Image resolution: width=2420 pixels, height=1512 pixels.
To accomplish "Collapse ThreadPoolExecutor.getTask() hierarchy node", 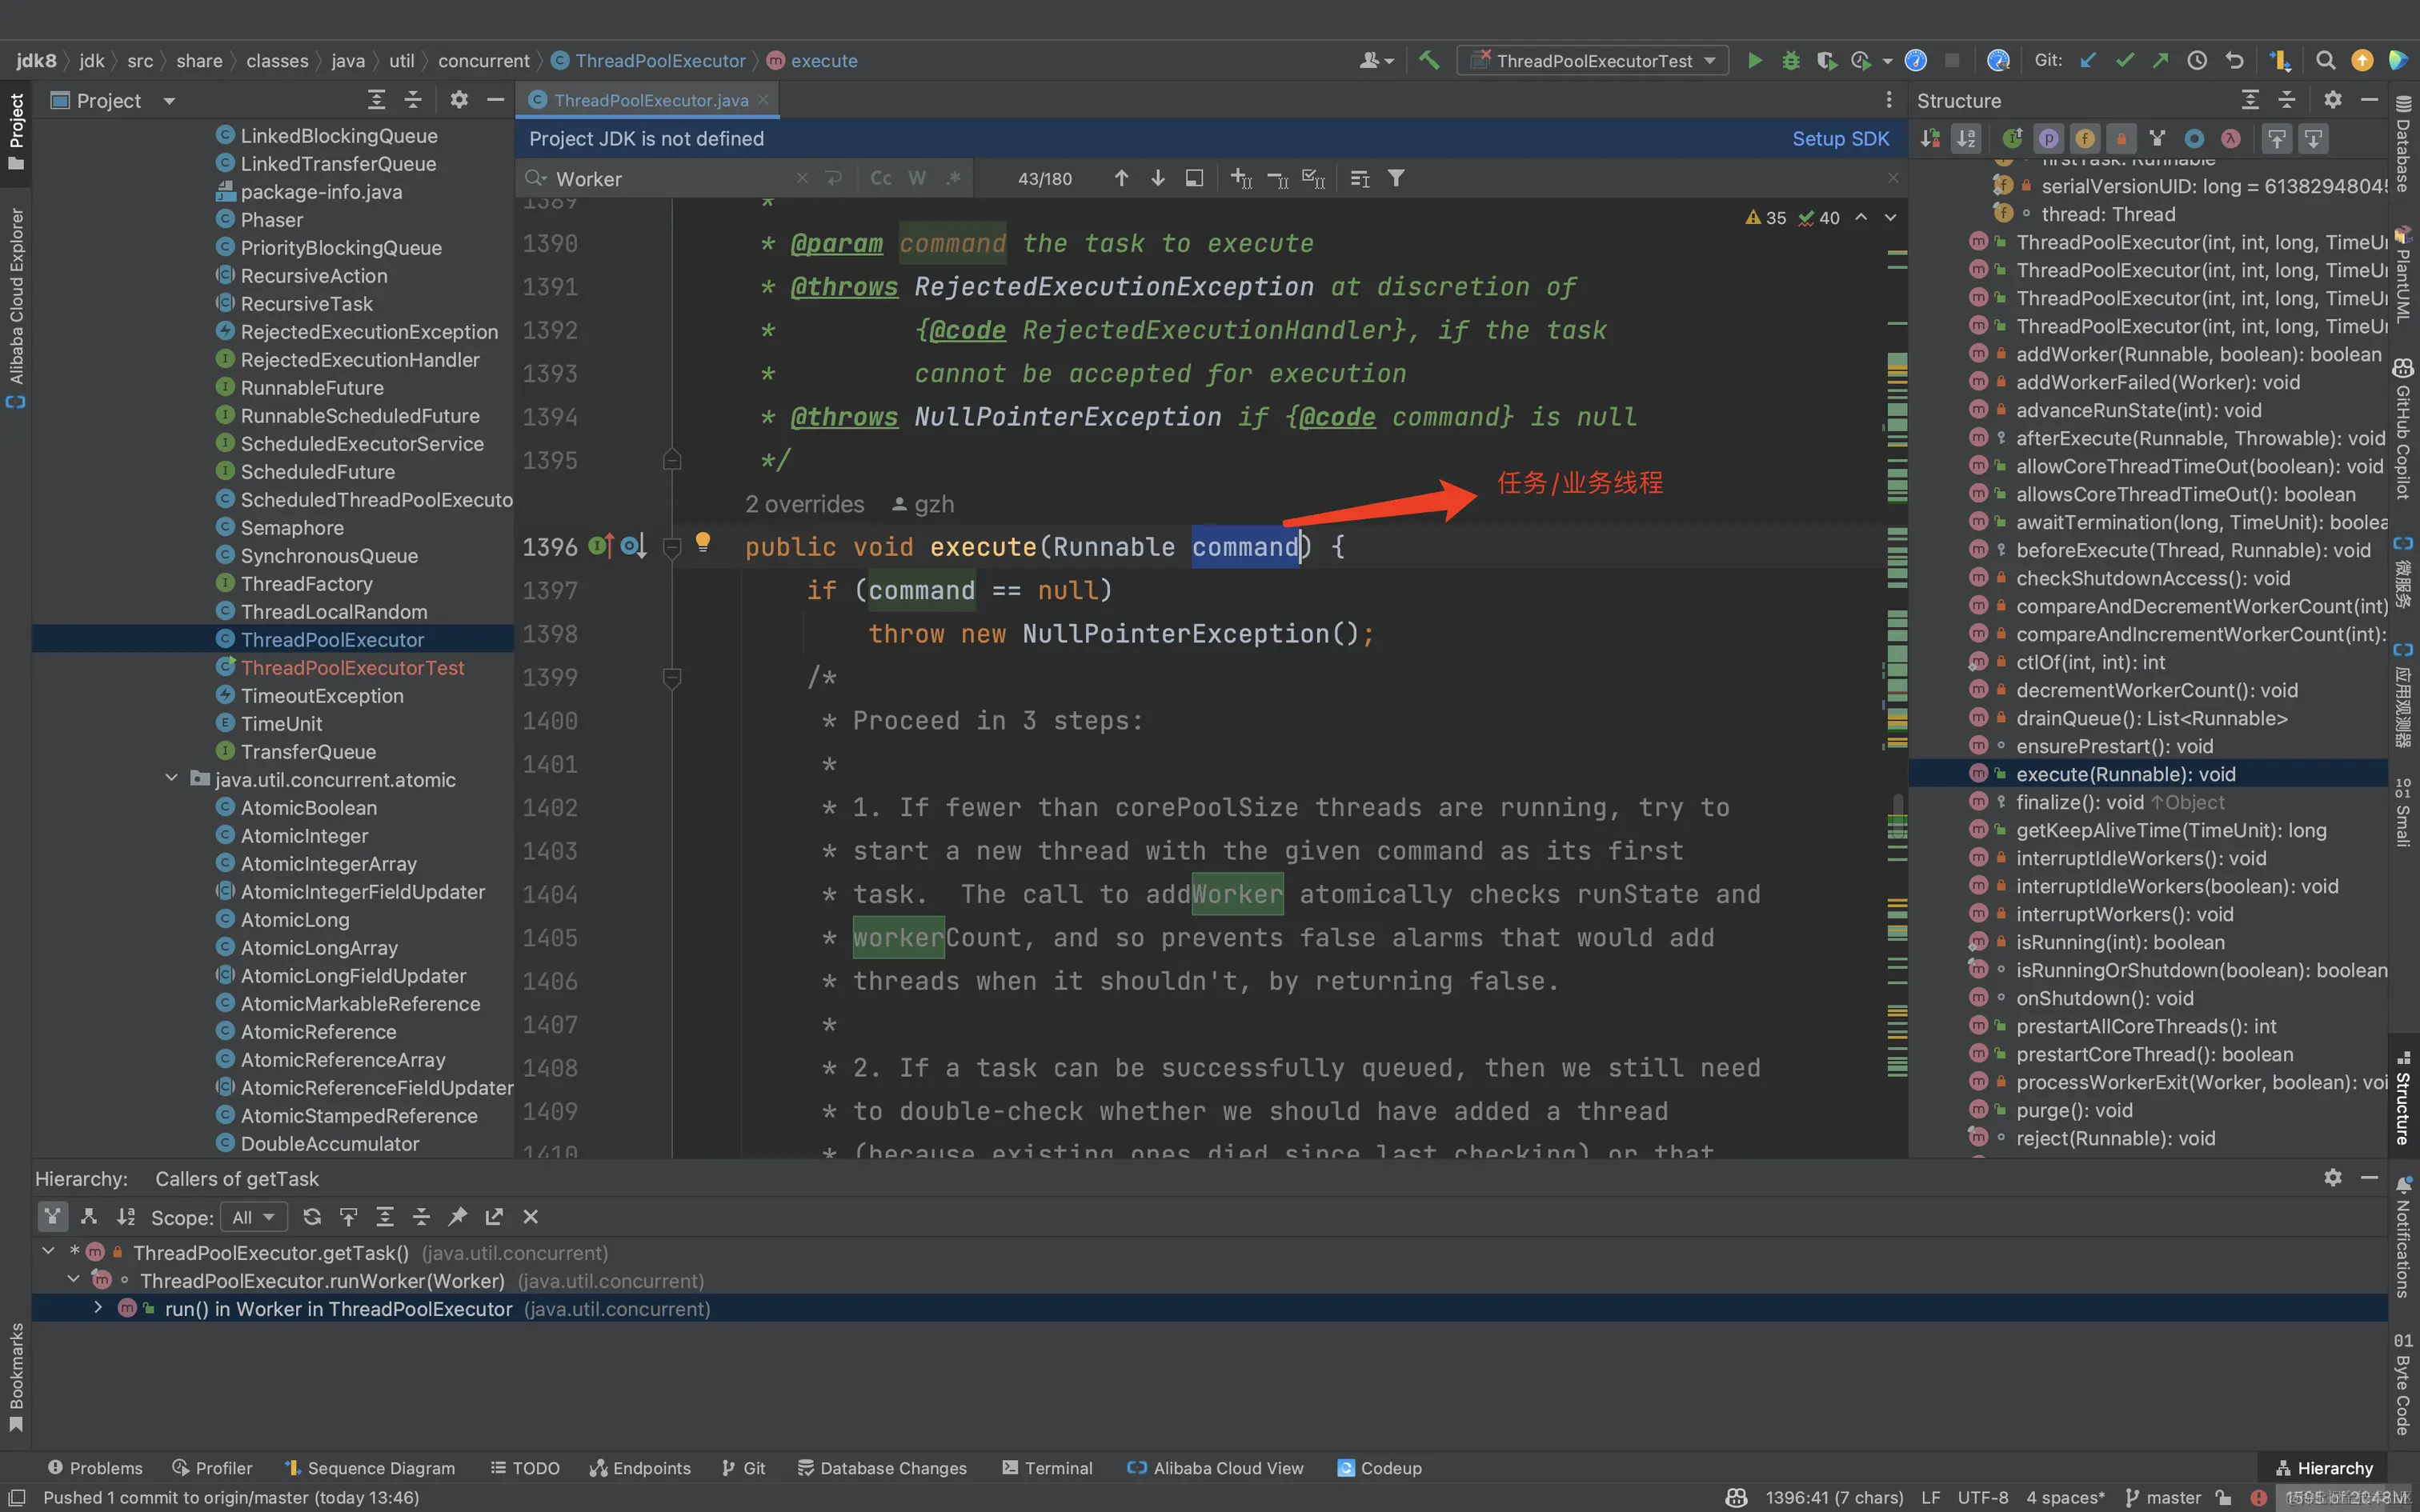I will point(48,1251).
